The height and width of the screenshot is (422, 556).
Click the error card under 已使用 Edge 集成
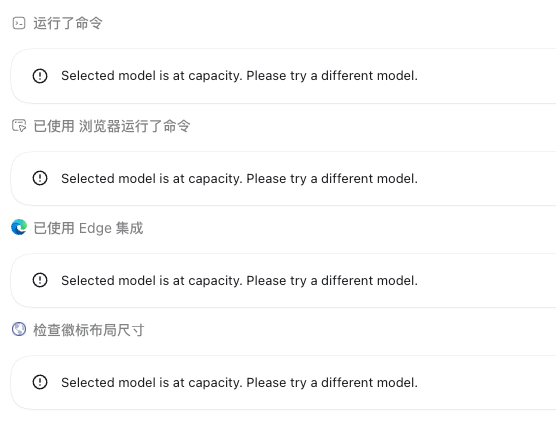283,281
